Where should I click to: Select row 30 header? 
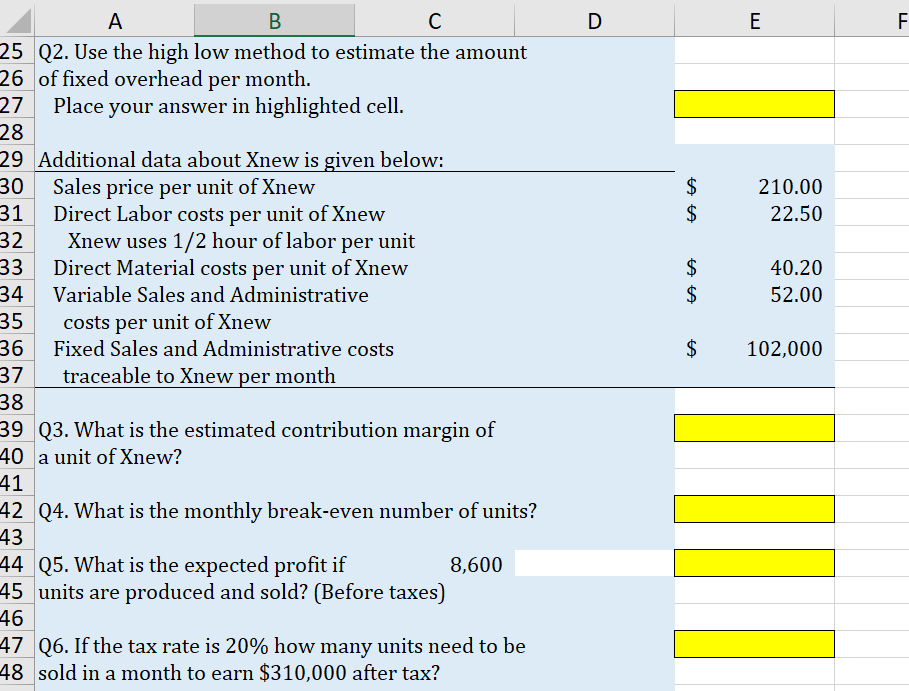click(16, 187)
